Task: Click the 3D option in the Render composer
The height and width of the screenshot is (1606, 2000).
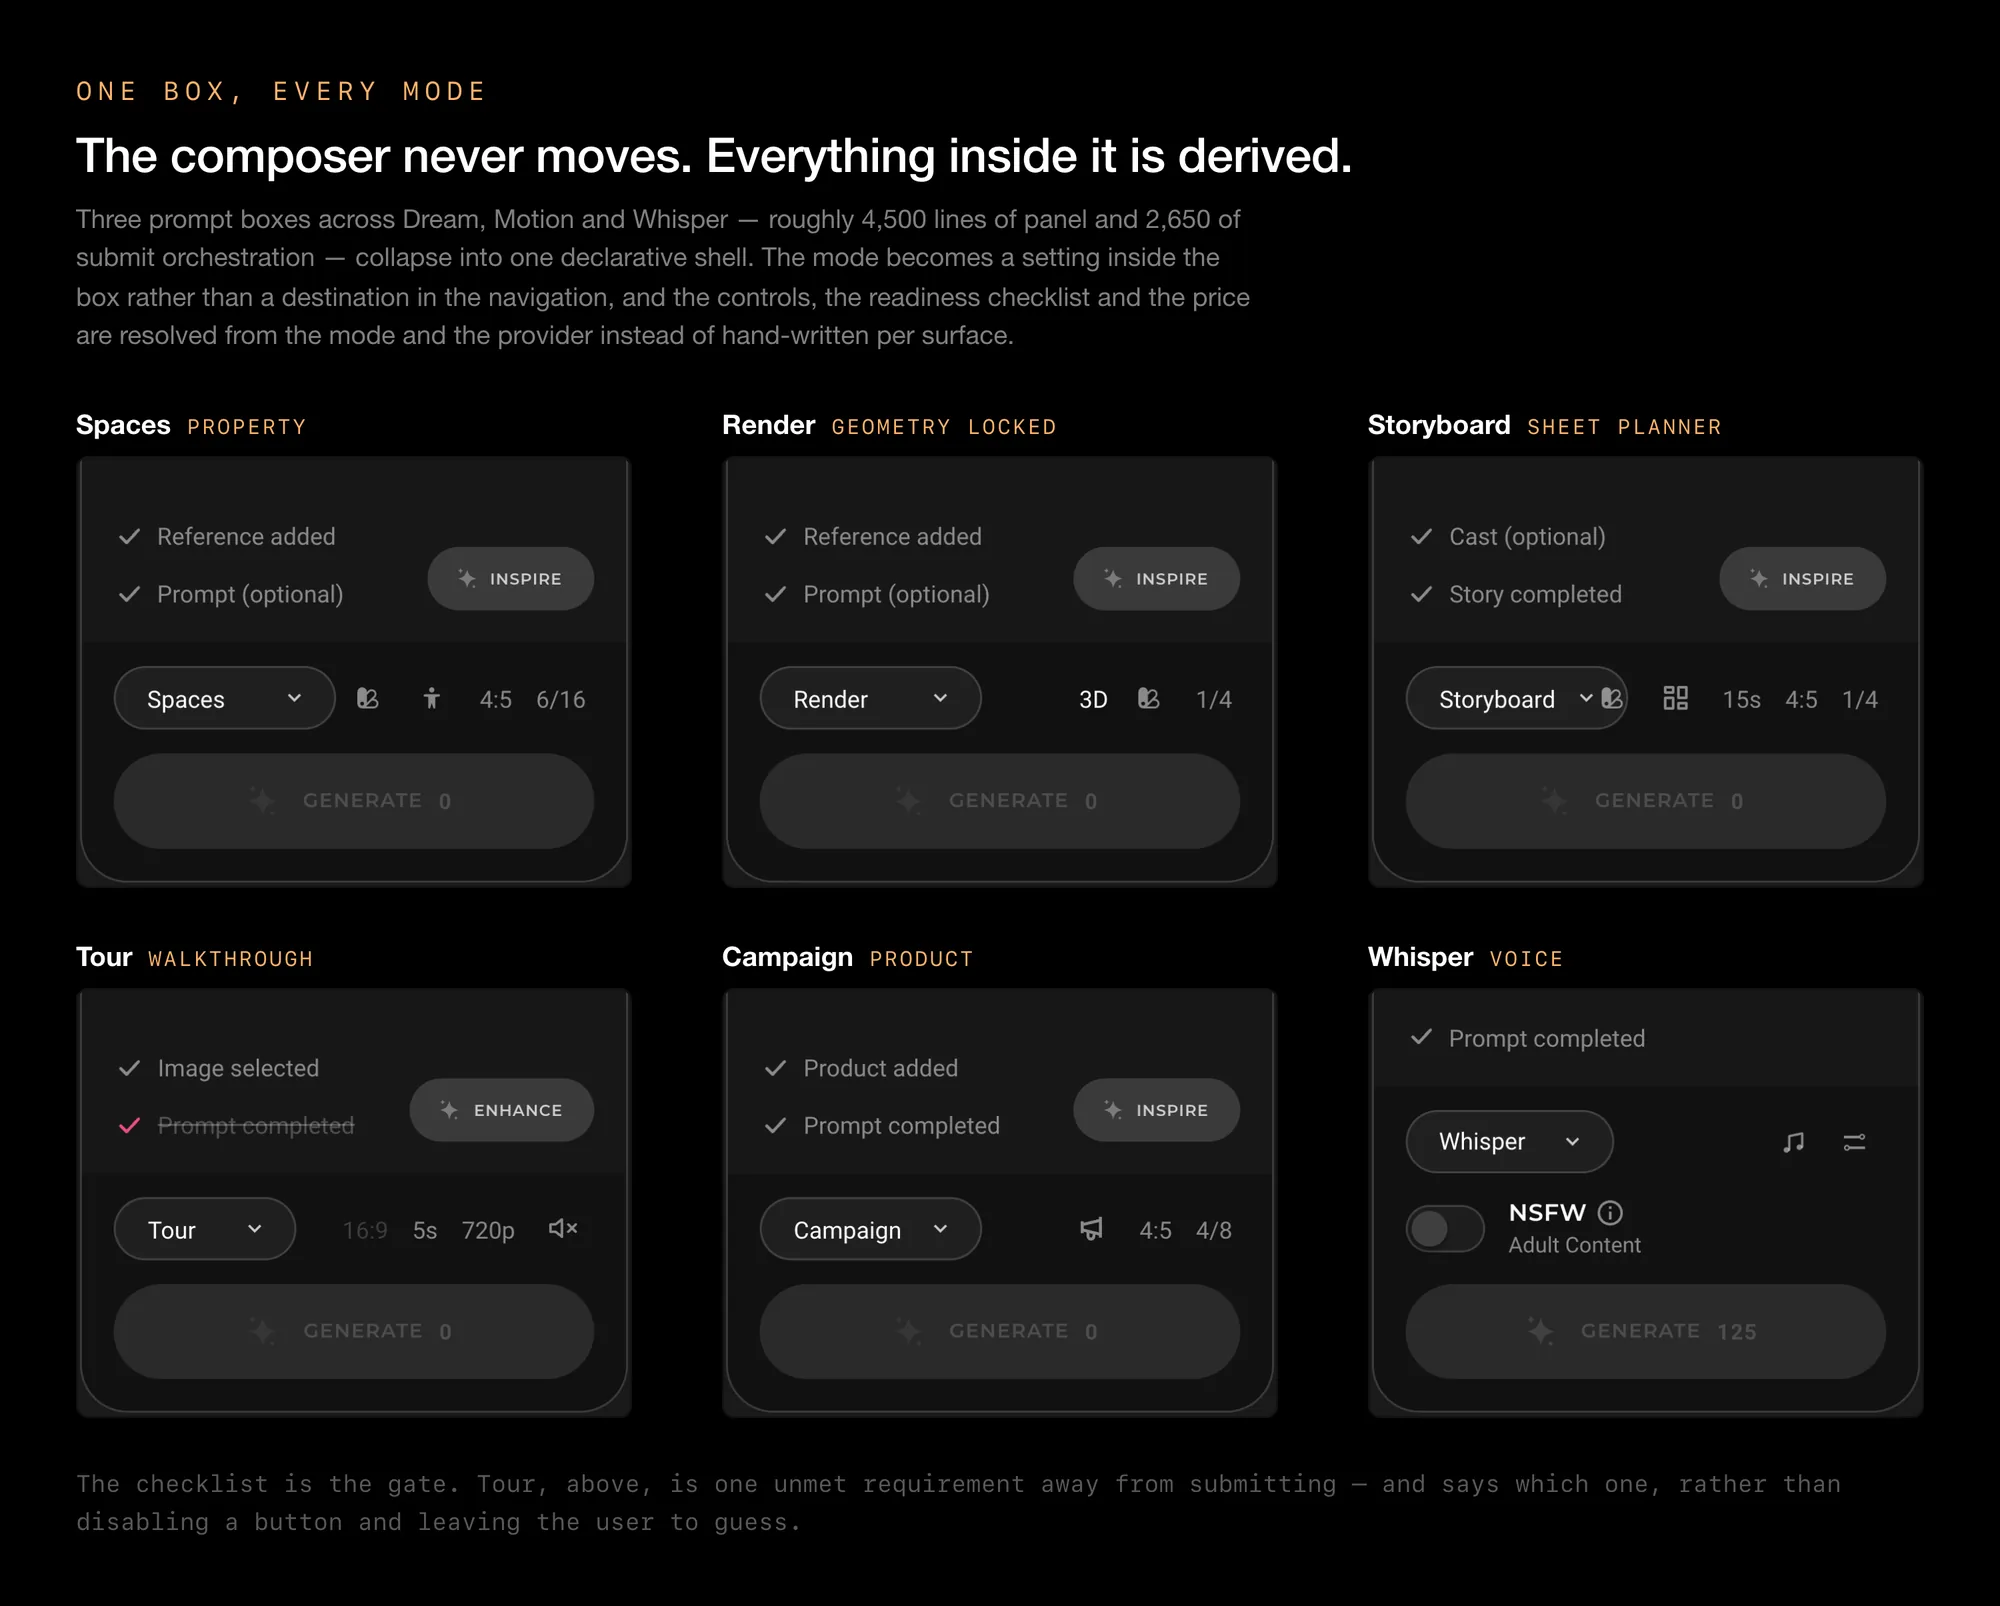Action: click(1093, 699)
